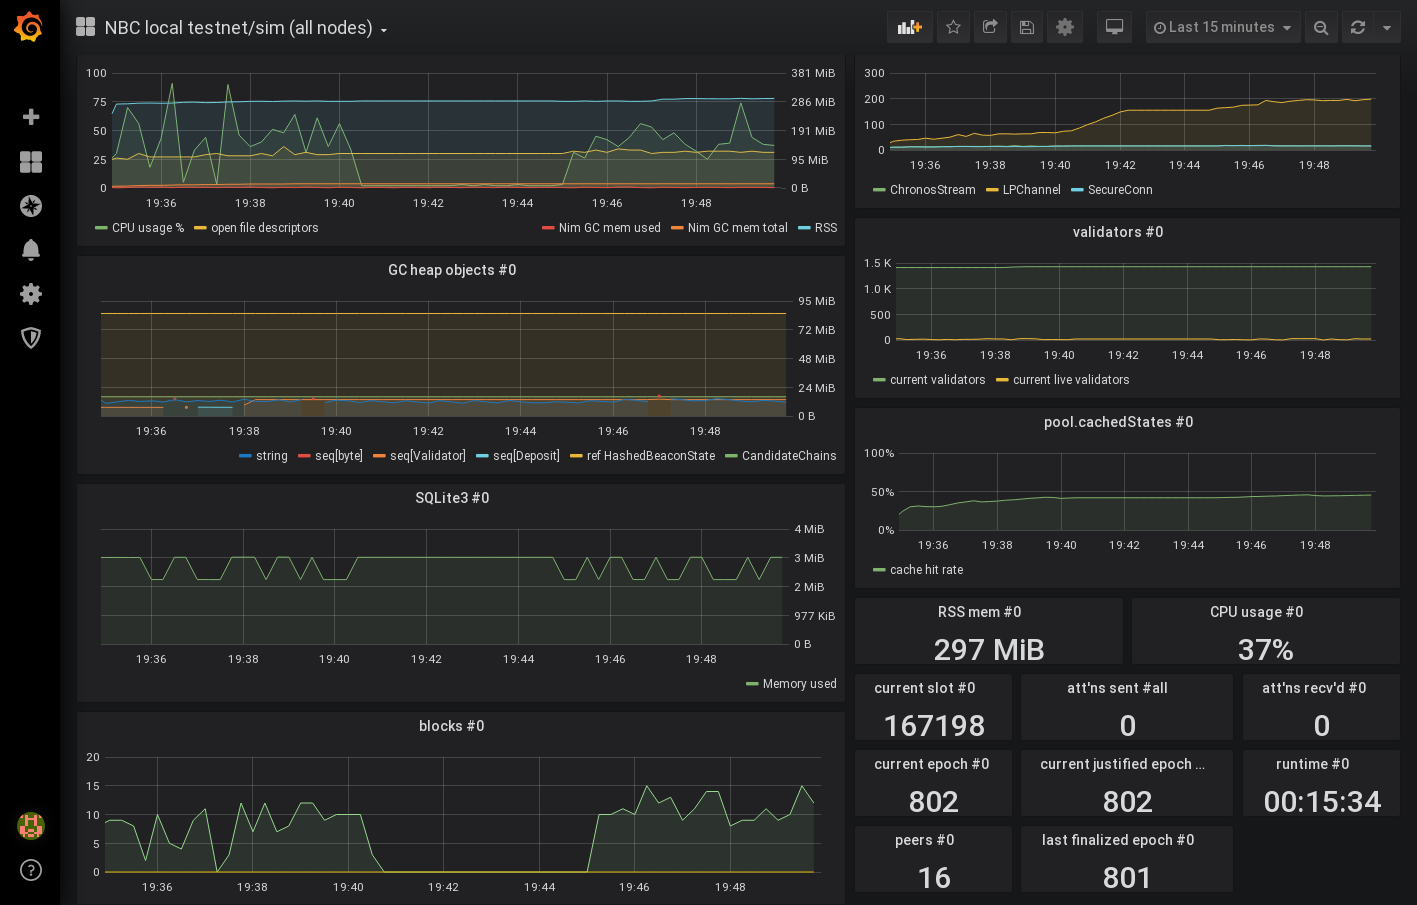Viewport: 1417px width, 905px height.
Task: Click the Create plus icon in sidebar
Action: [x=31, y=117]
